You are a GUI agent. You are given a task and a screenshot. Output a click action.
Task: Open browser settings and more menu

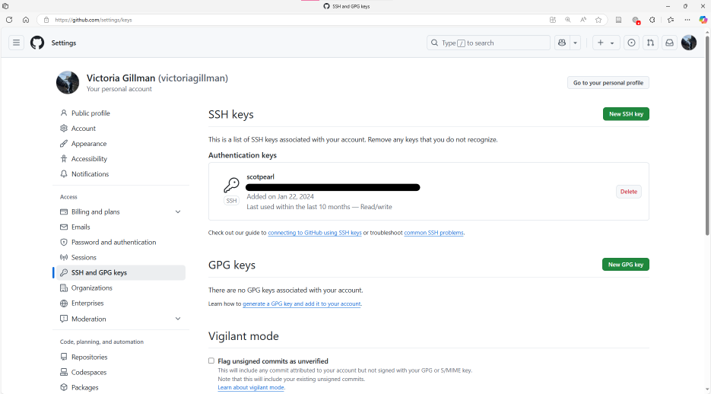click(687, 20)
